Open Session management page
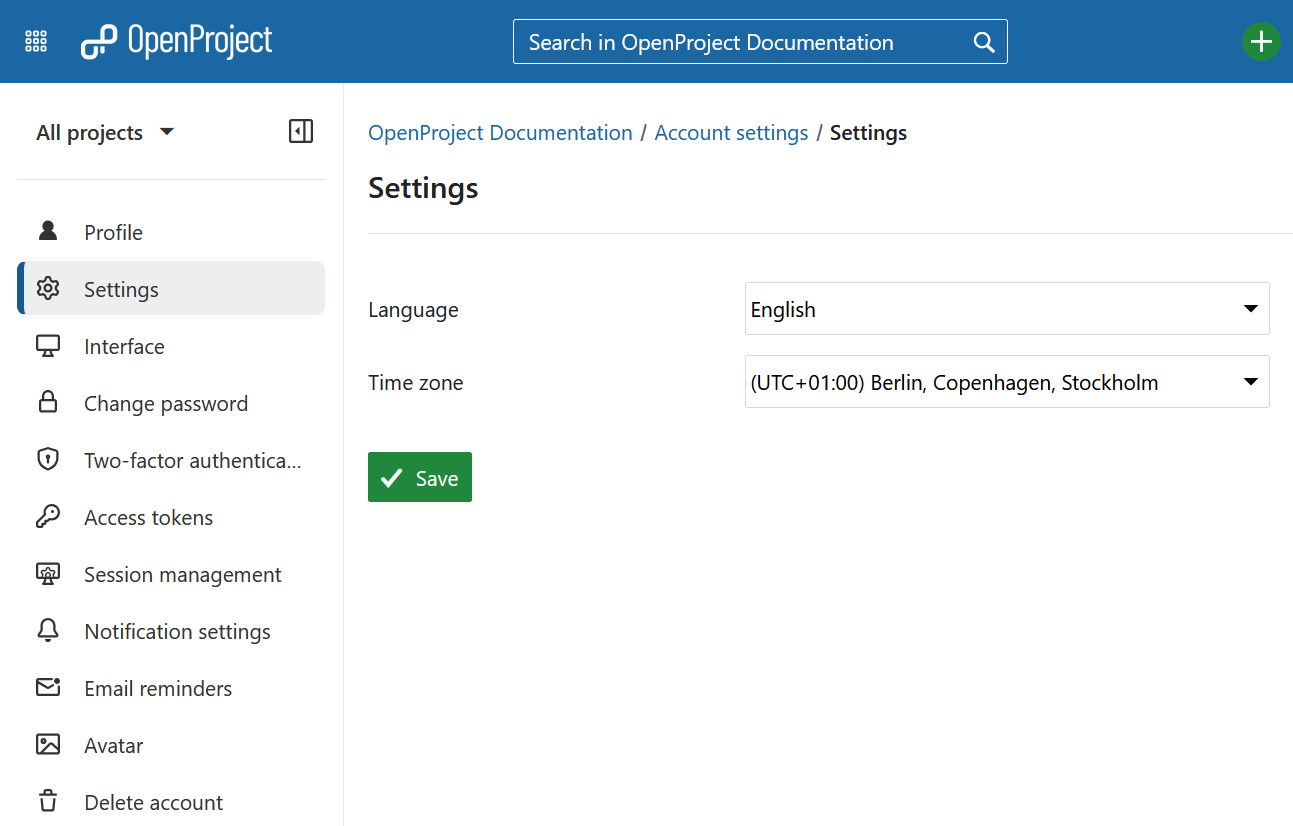 (x=171, y=574)
